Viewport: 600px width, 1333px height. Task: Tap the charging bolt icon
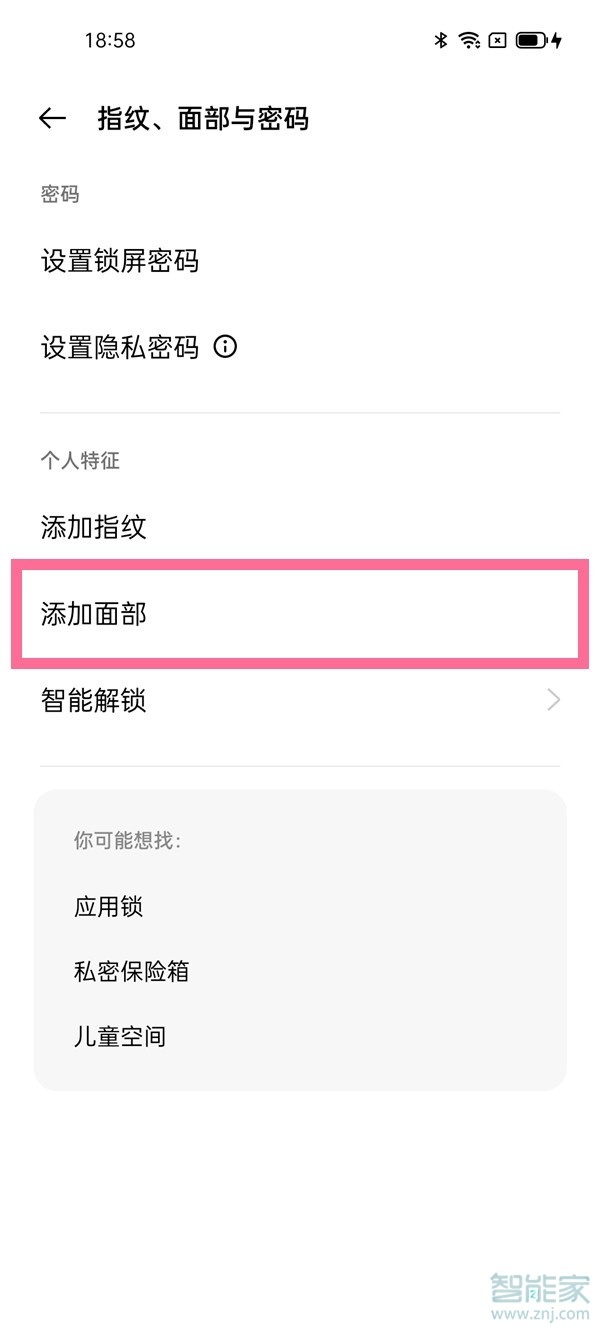click(x=557, y=41)
